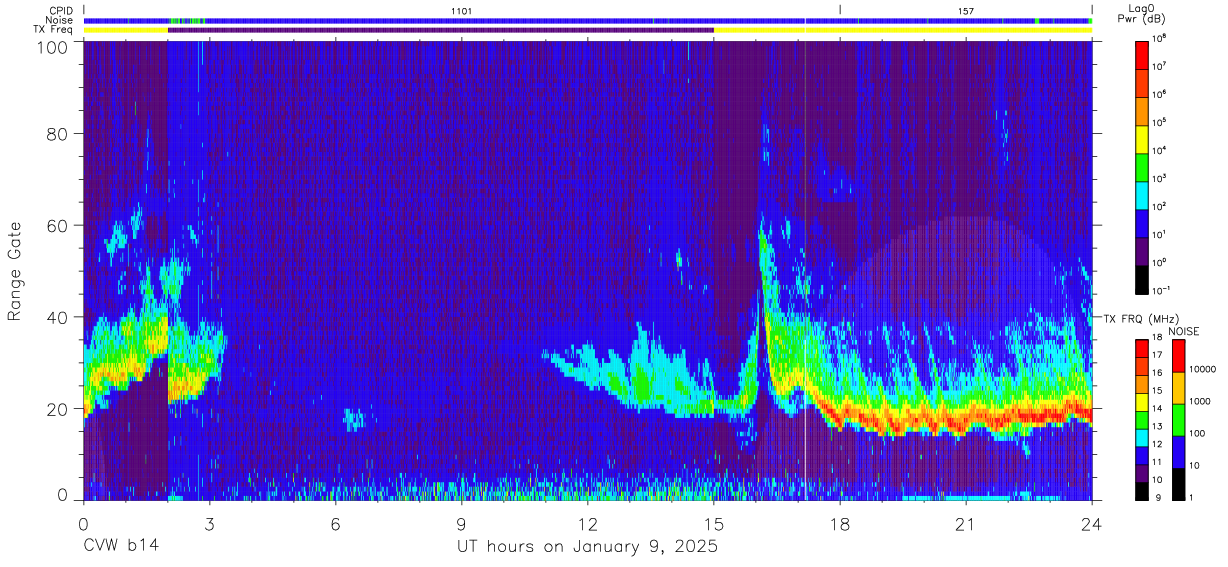Click the CPID label at top left
Image resolution: width=1228 pixels, height=567 pixels.
pos(60,10)
